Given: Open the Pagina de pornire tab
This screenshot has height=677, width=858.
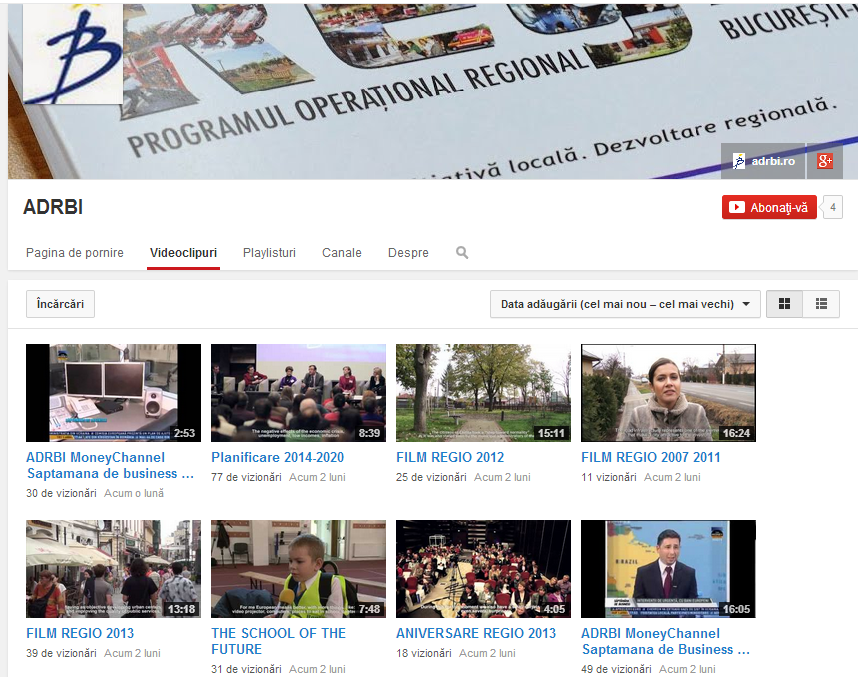Looking at the screenshot, I should pos(75,253).
